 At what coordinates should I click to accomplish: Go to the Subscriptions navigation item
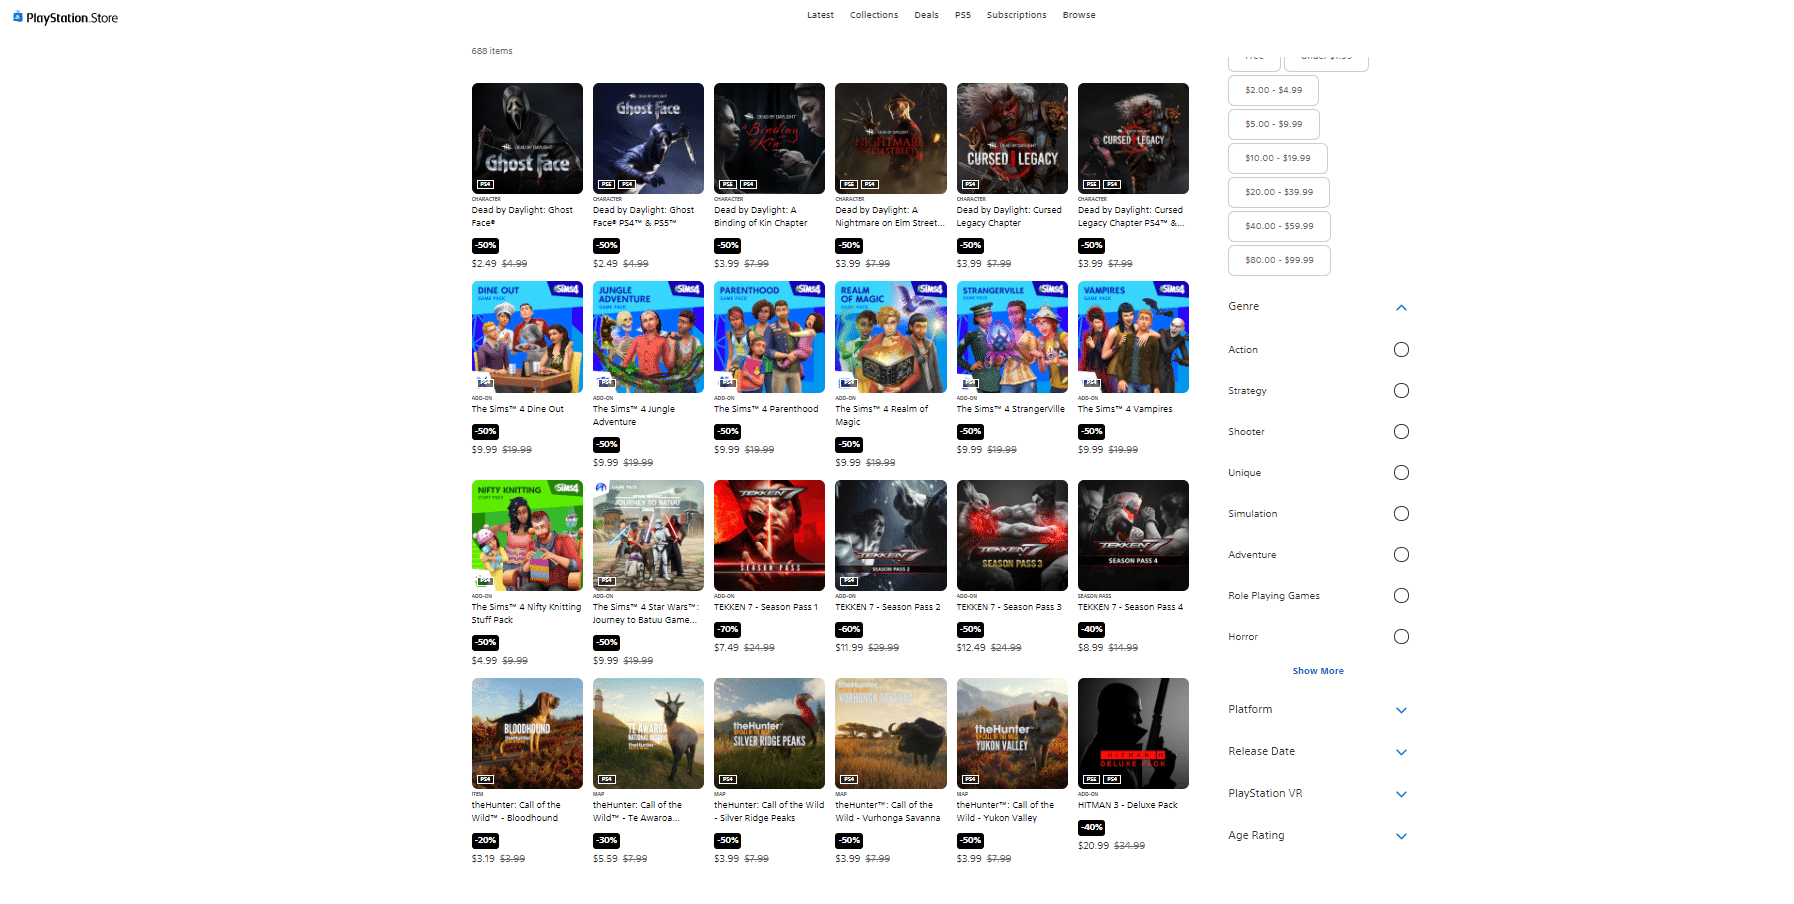(x=1016, y=15)
